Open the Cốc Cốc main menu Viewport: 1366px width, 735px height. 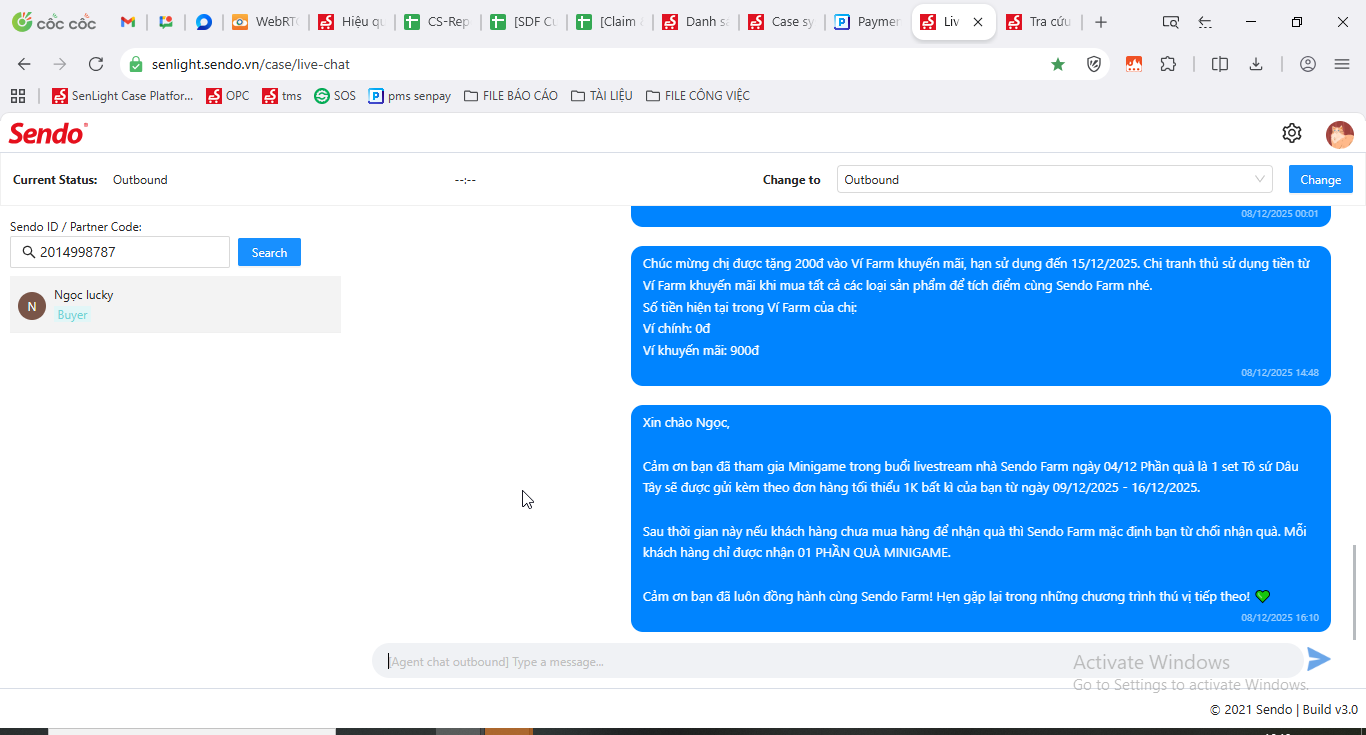click(x=1342, y=64)
